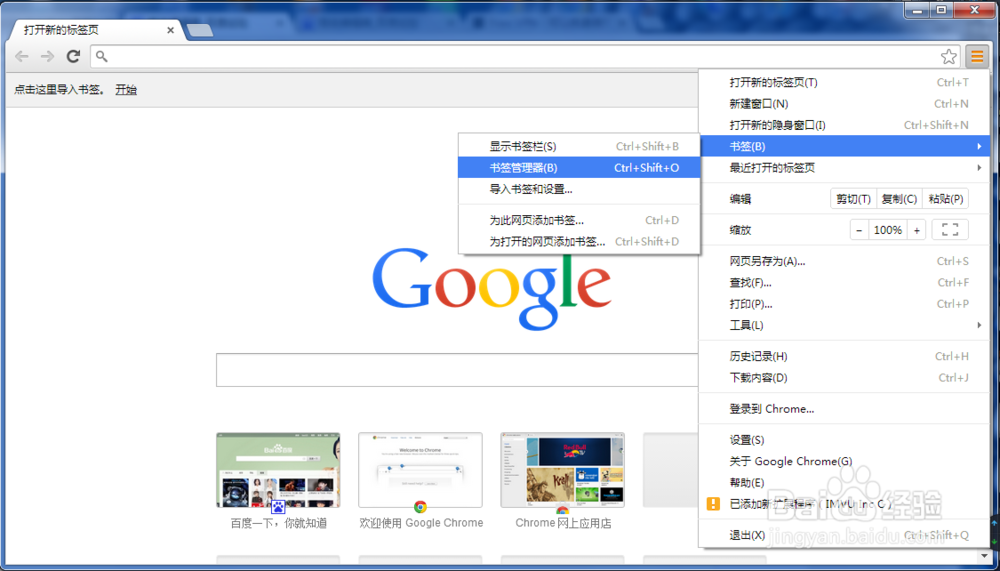Click the yellow warning extension icon
This screenshot has height=571, width=1000.
713,504
